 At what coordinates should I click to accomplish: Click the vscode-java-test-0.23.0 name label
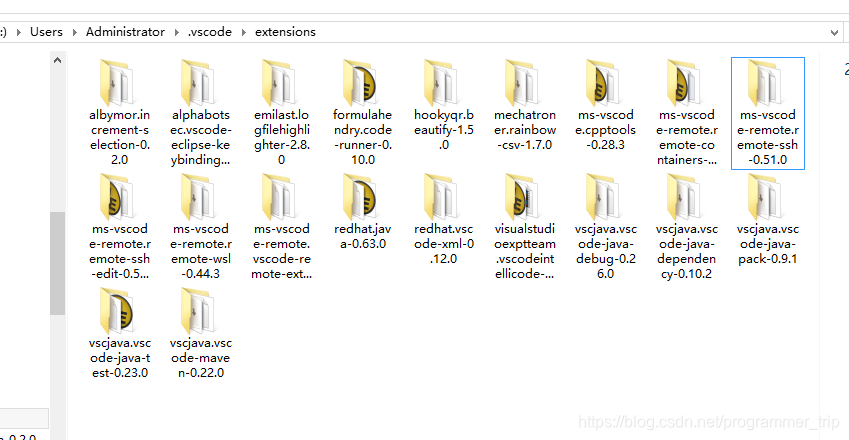(x=120, y=358)
